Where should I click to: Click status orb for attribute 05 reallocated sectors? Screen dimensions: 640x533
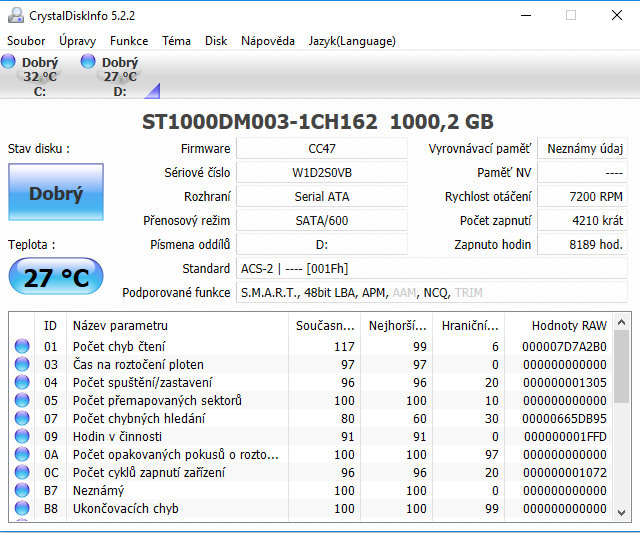coord(22,400)
